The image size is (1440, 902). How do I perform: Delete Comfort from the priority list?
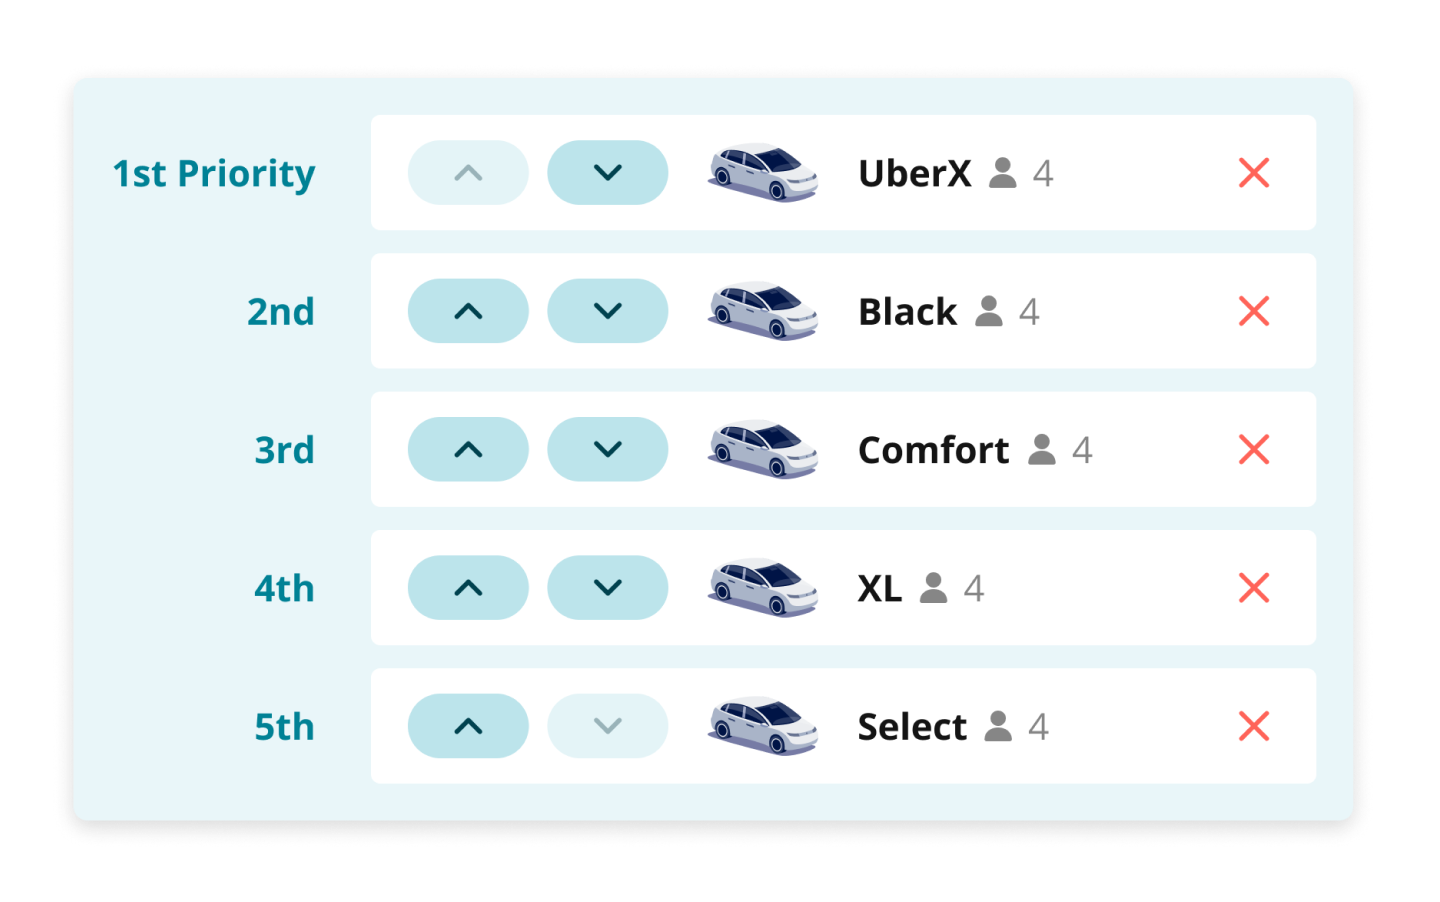coord(1253,450)
